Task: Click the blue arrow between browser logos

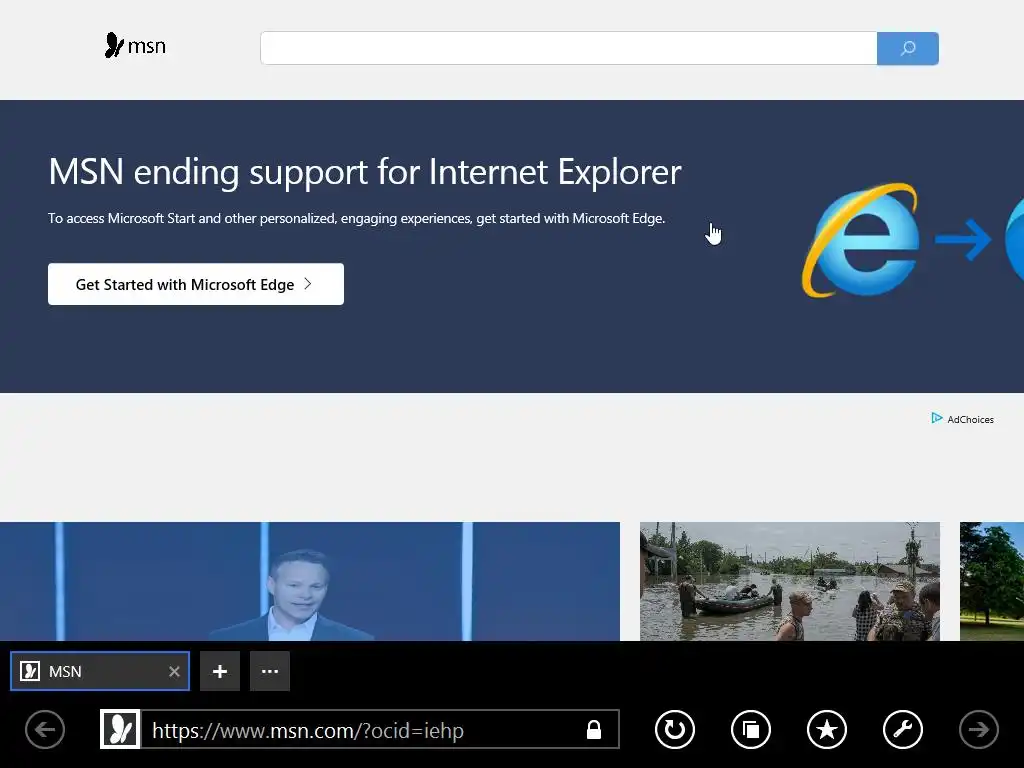Action: (x=963, y=239)
